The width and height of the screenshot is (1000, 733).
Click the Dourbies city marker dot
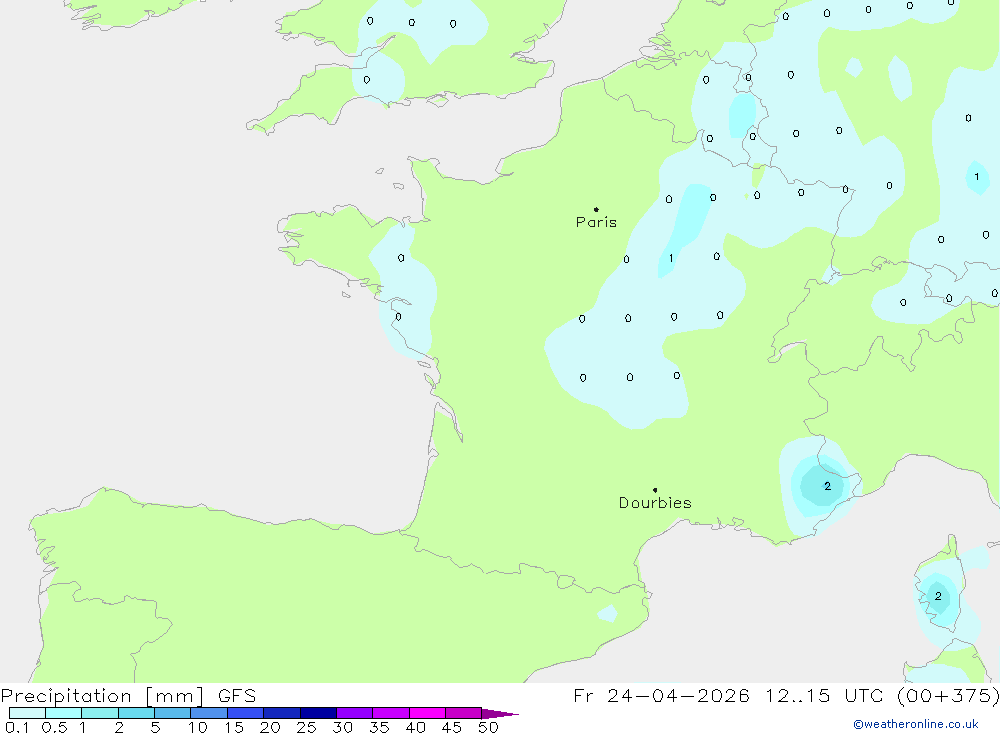pos(655,490)
